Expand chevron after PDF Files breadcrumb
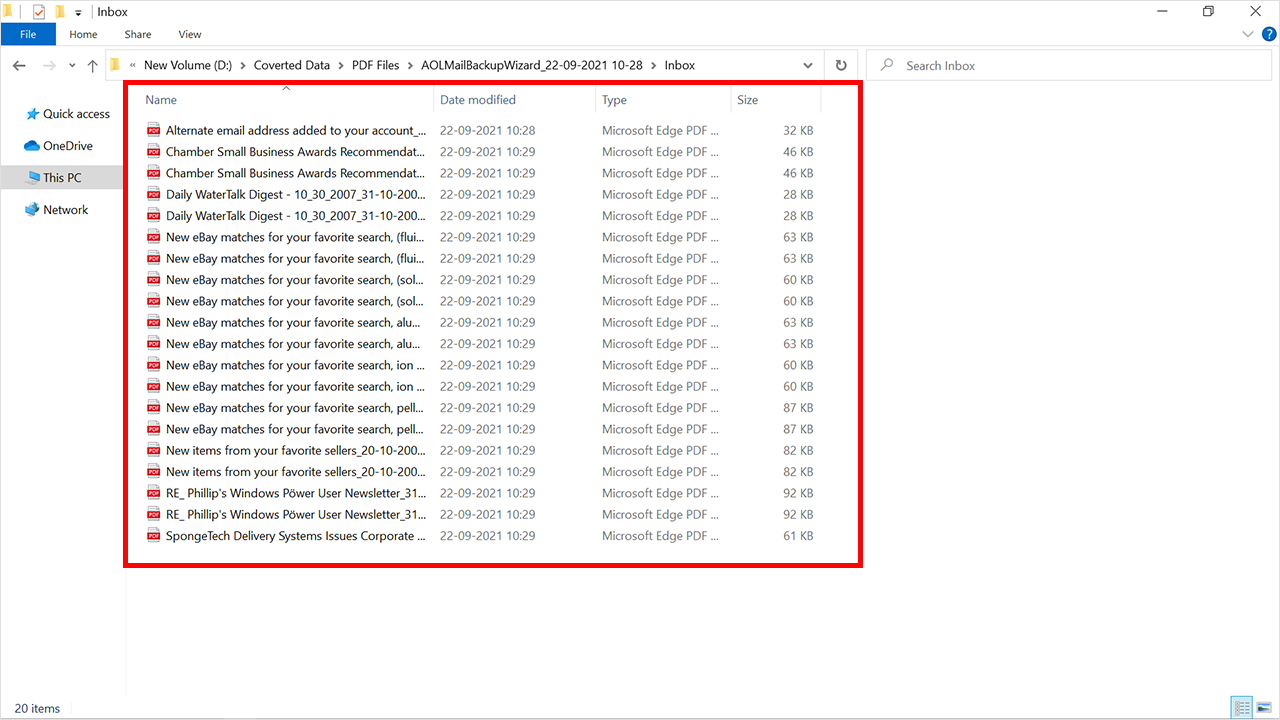The image size is (1280, 720). (x=410, y=65)
